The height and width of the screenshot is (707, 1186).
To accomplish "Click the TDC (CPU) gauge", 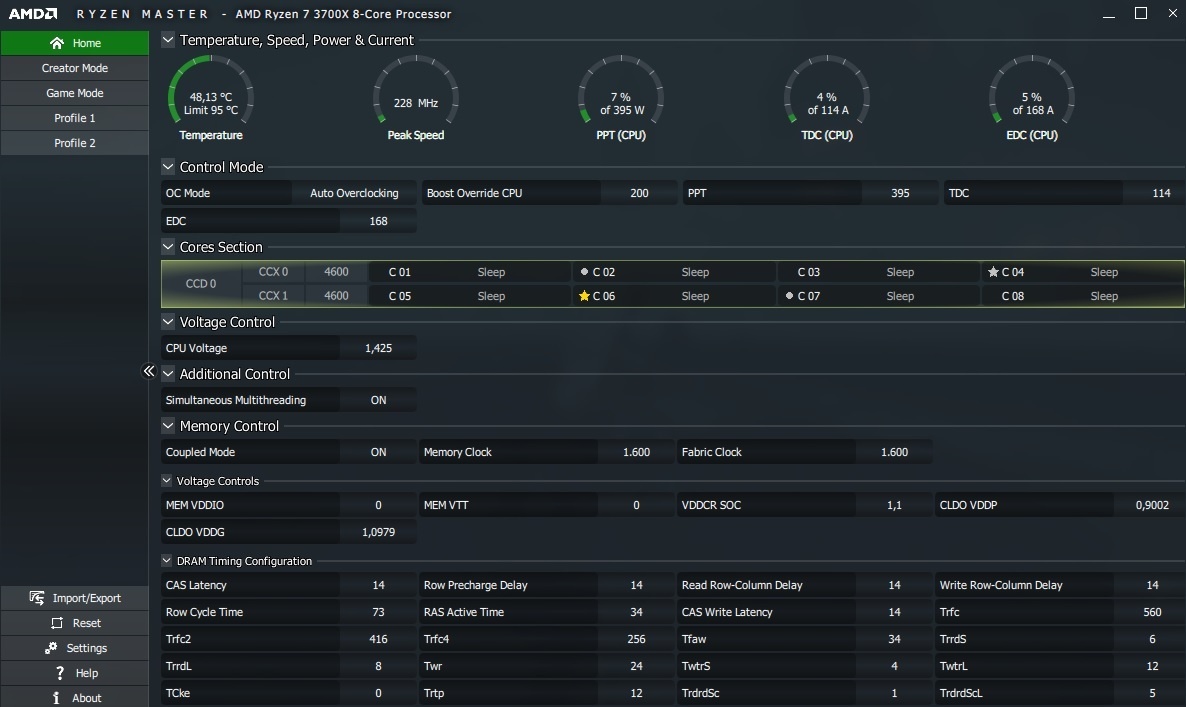I will point(827,91).
